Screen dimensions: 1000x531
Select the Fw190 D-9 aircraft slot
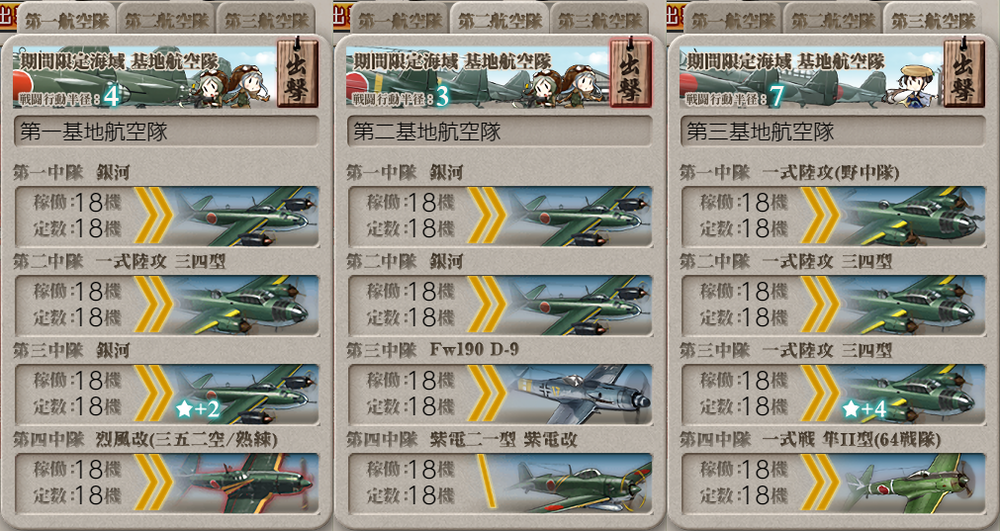point(500,394)
